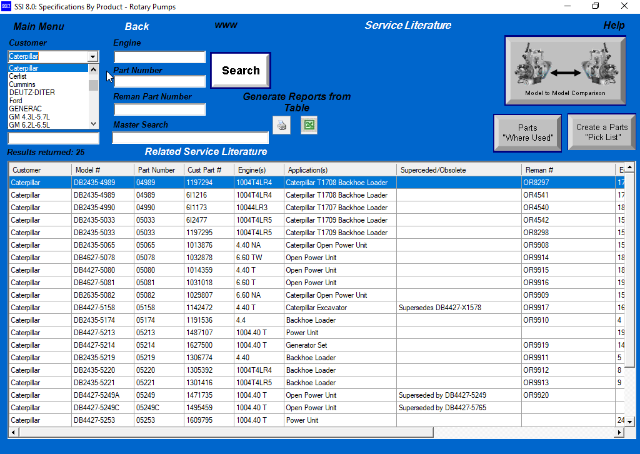The height and width of the screenshot is (454, 640).
Task: Focus the Reman Part Number field
Action: pos(160,109)
